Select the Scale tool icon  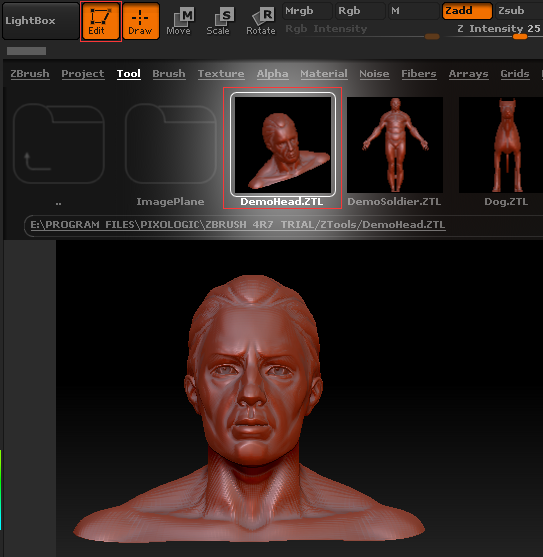(218, 22)
